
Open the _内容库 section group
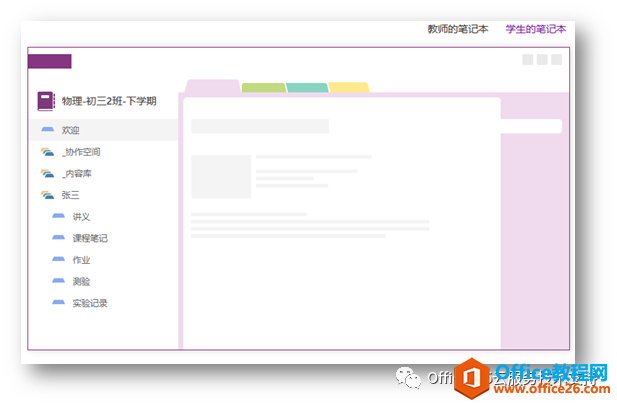tap(77, 173)
